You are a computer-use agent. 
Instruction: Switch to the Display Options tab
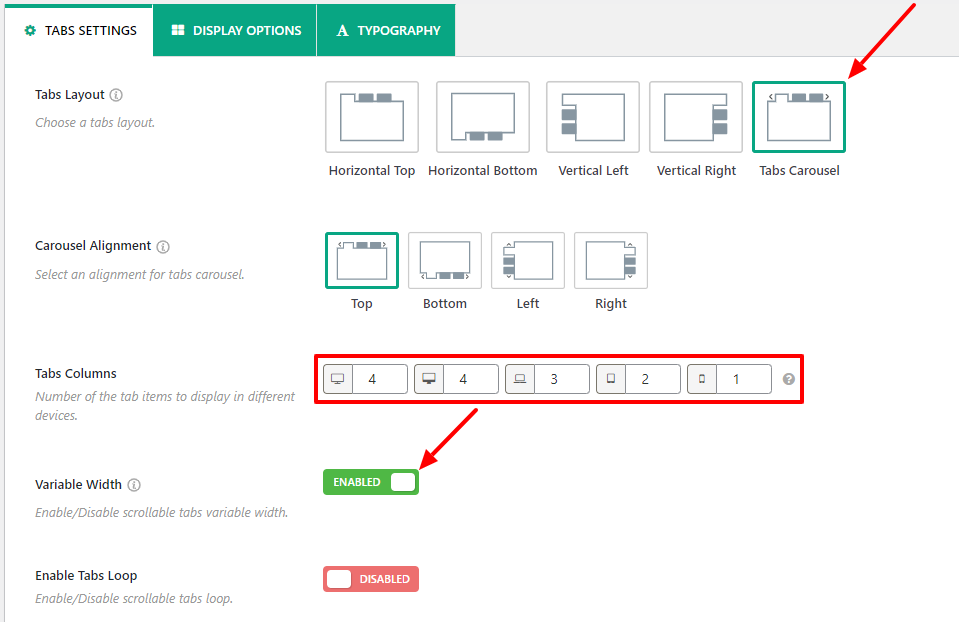tap(236, 31)
